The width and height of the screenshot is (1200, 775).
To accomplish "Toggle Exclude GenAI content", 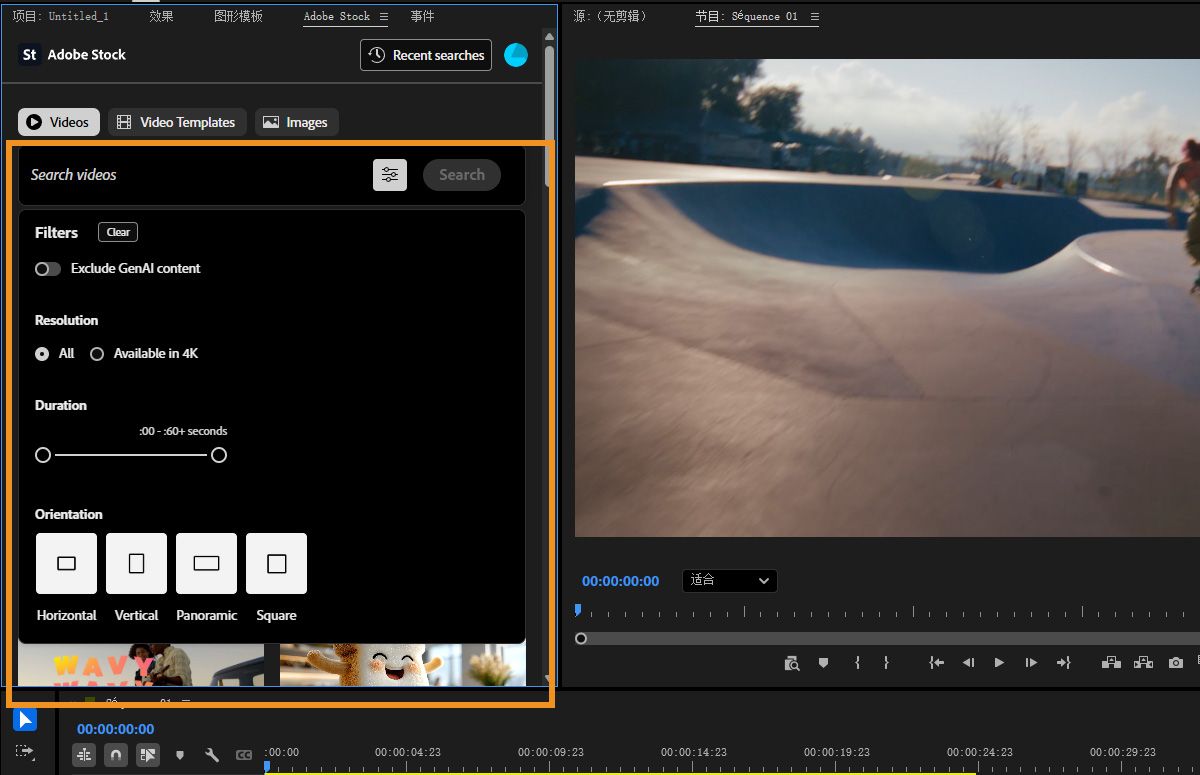I will (47, 268).
